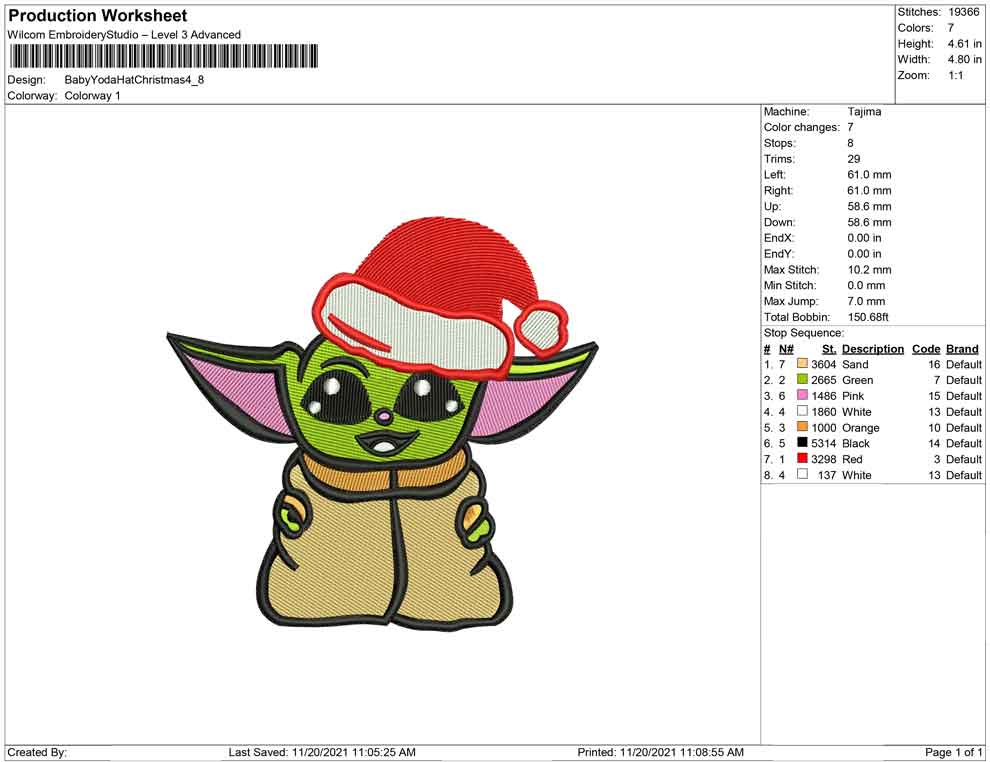Click the Wilcom EmbroideryStudio – Level 3 Advanced text

124,35
